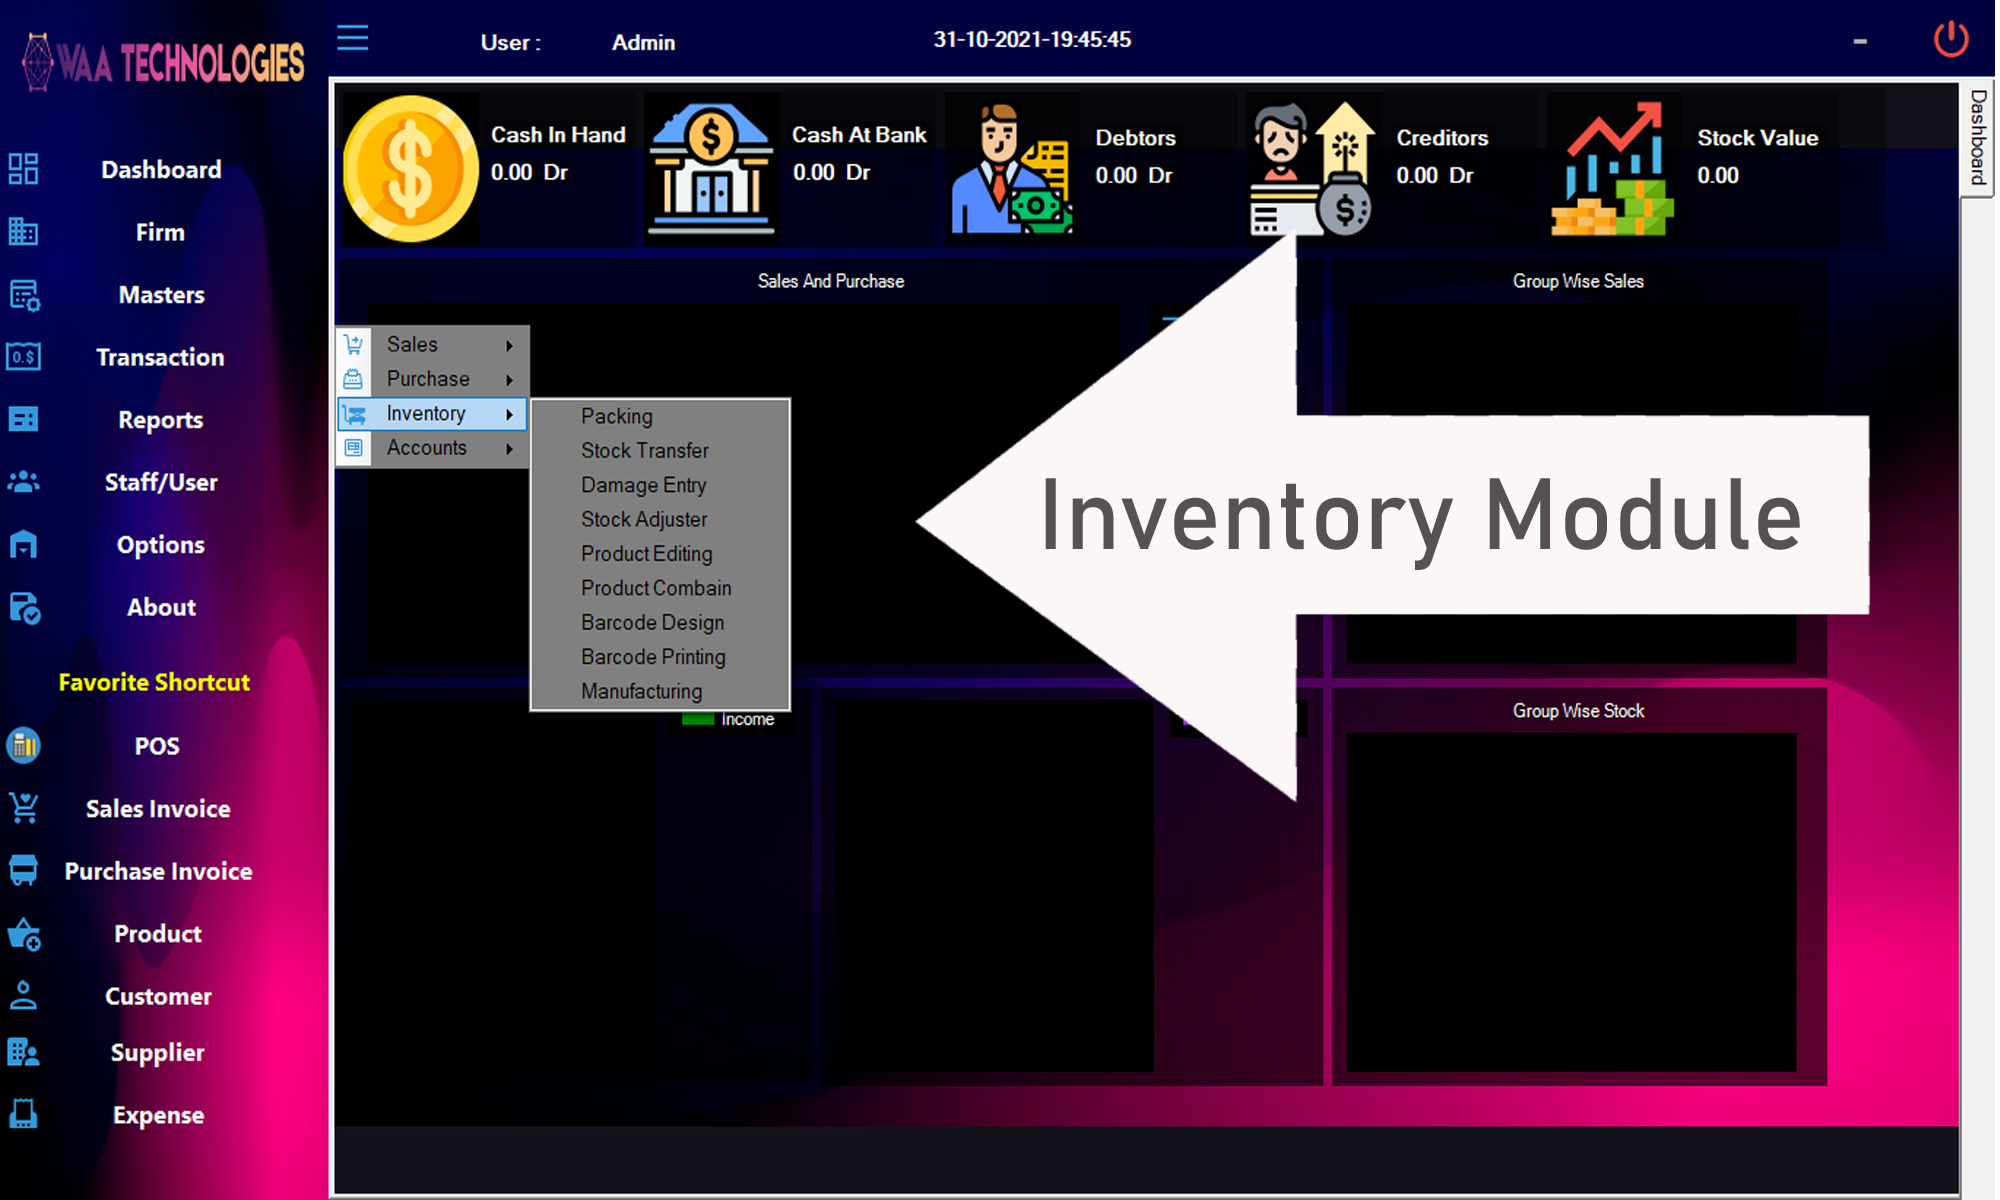
Task: Click the Damage Entry menu item
Action: point(643,485)
